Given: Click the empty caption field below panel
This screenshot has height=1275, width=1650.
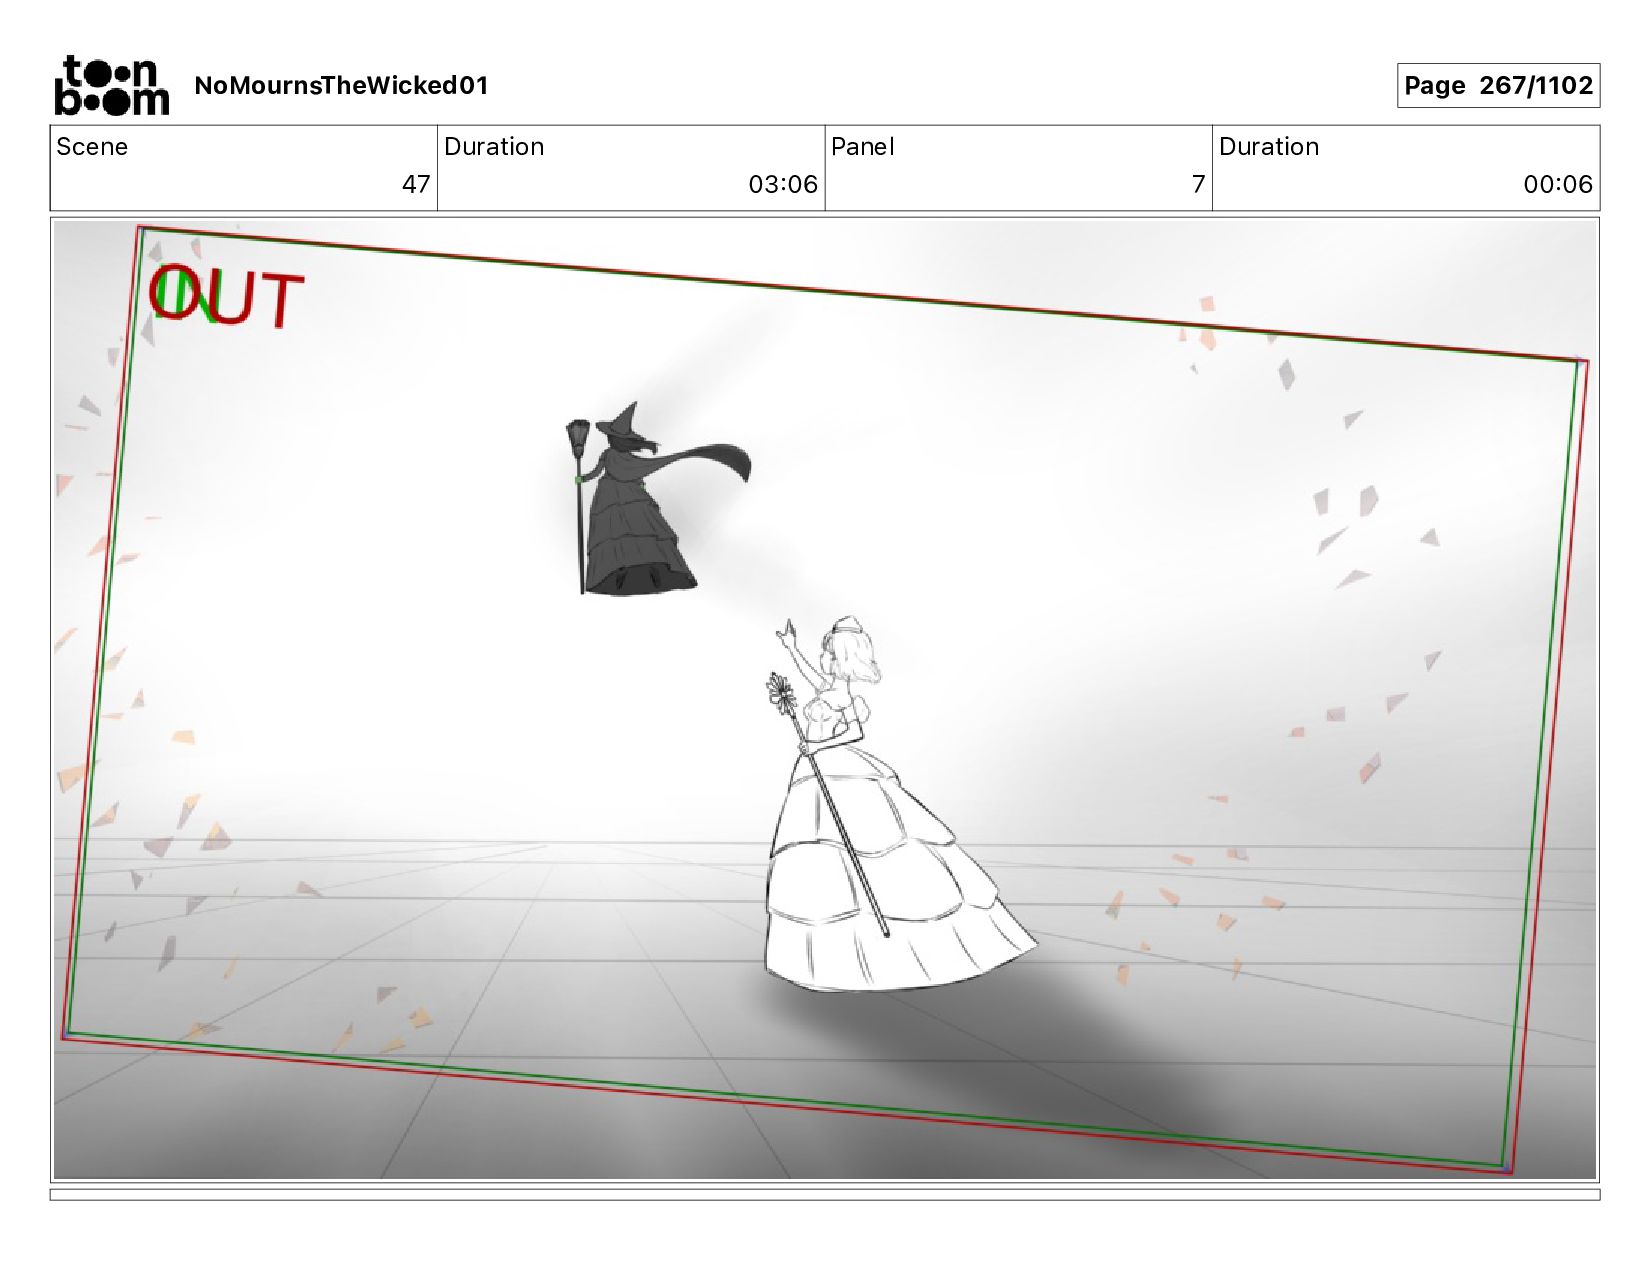Looking at the screenshot, I should 825,1194.
